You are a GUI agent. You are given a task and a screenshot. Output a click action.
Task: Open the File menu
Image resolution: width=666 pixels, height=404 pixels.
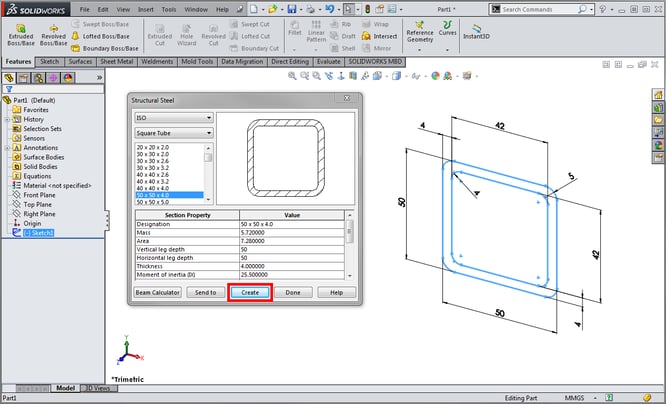coord(85,9)
